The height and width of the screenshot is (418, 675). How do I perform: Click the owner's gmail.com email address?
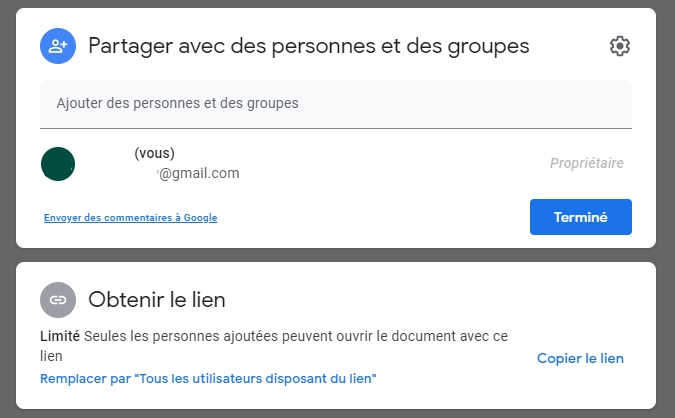(199, 173)
